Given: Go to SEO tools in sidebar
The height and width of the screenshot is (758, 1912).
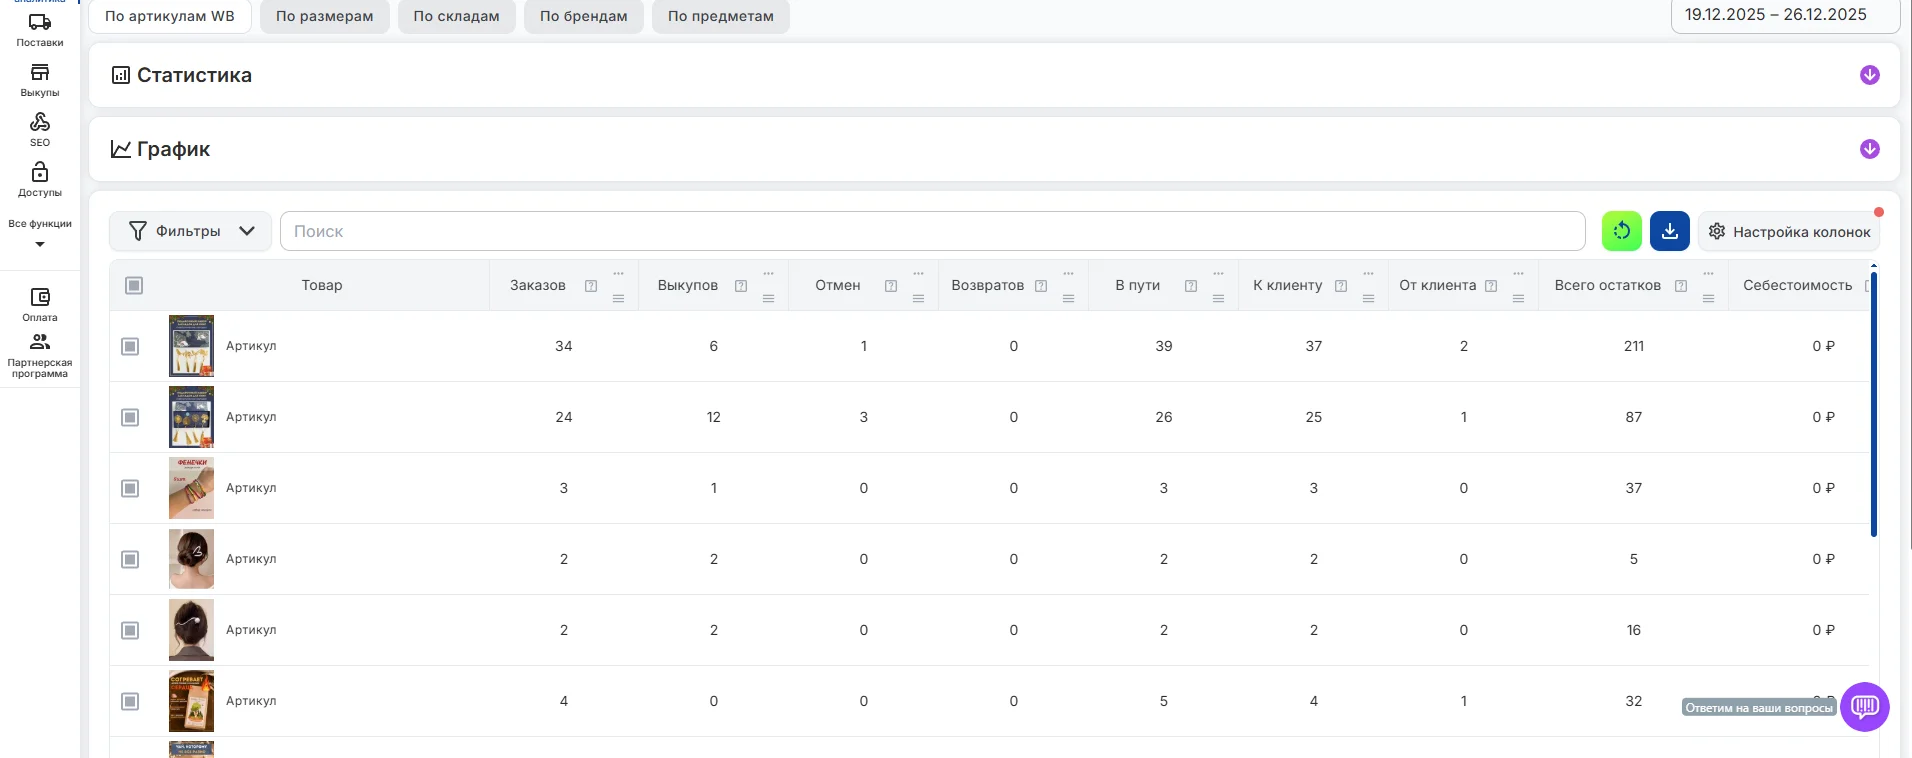Looking at the screenshot, I should point(40,129).
